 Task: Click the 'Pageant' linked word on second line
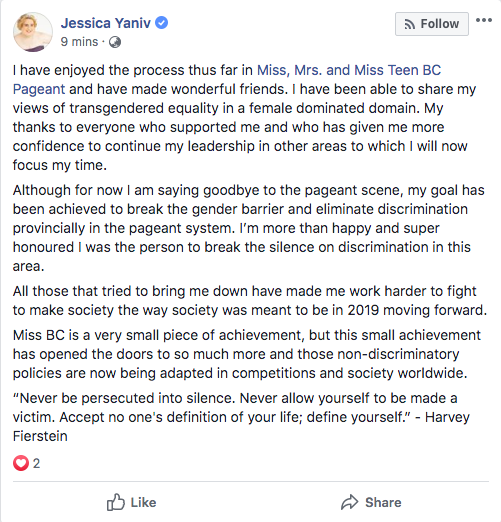39,89
